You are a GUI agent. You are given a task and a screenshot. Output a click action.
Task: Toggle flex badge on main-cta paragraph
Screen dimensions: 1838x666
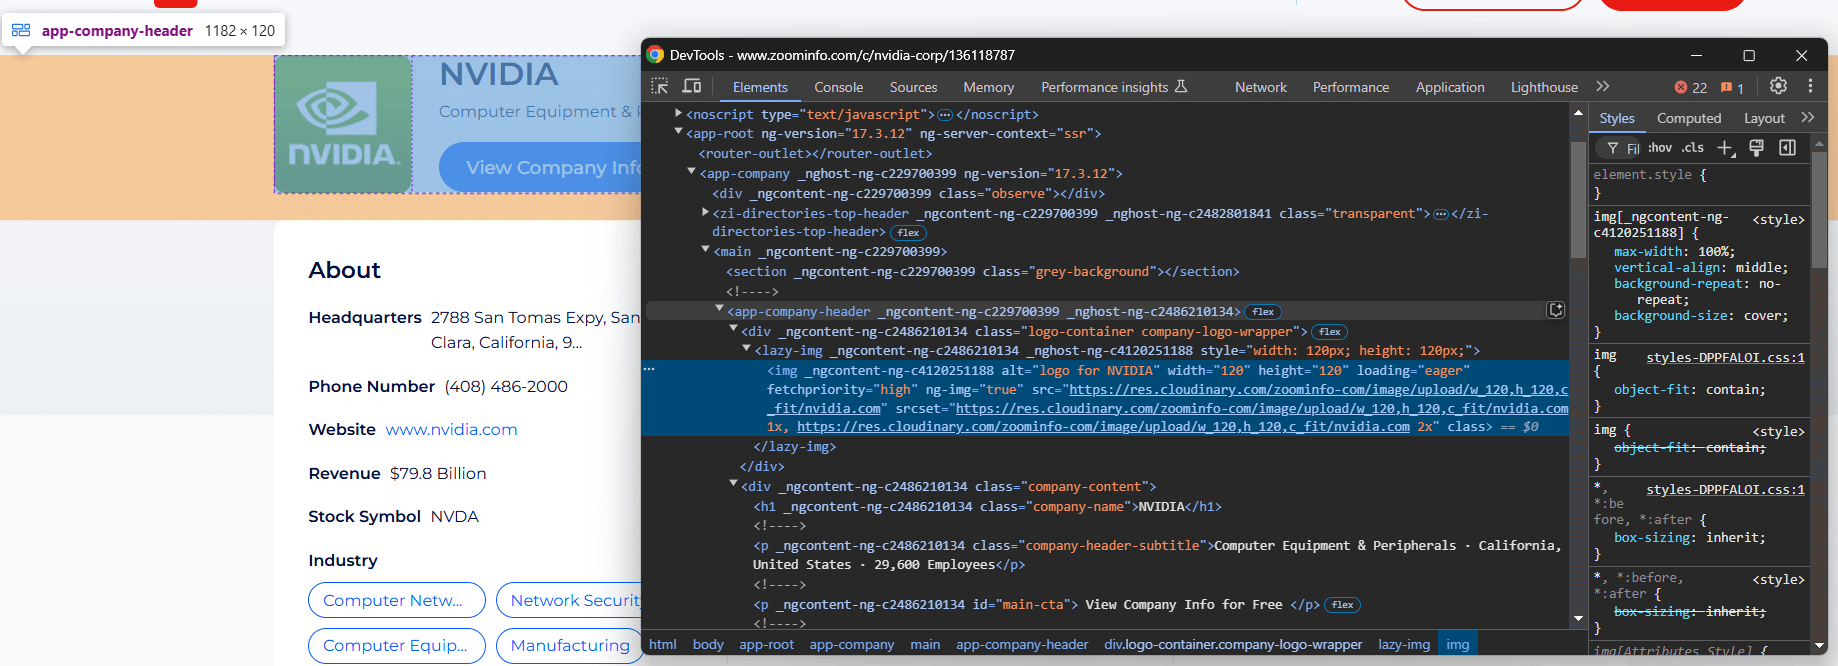[x=1343, y=605]
